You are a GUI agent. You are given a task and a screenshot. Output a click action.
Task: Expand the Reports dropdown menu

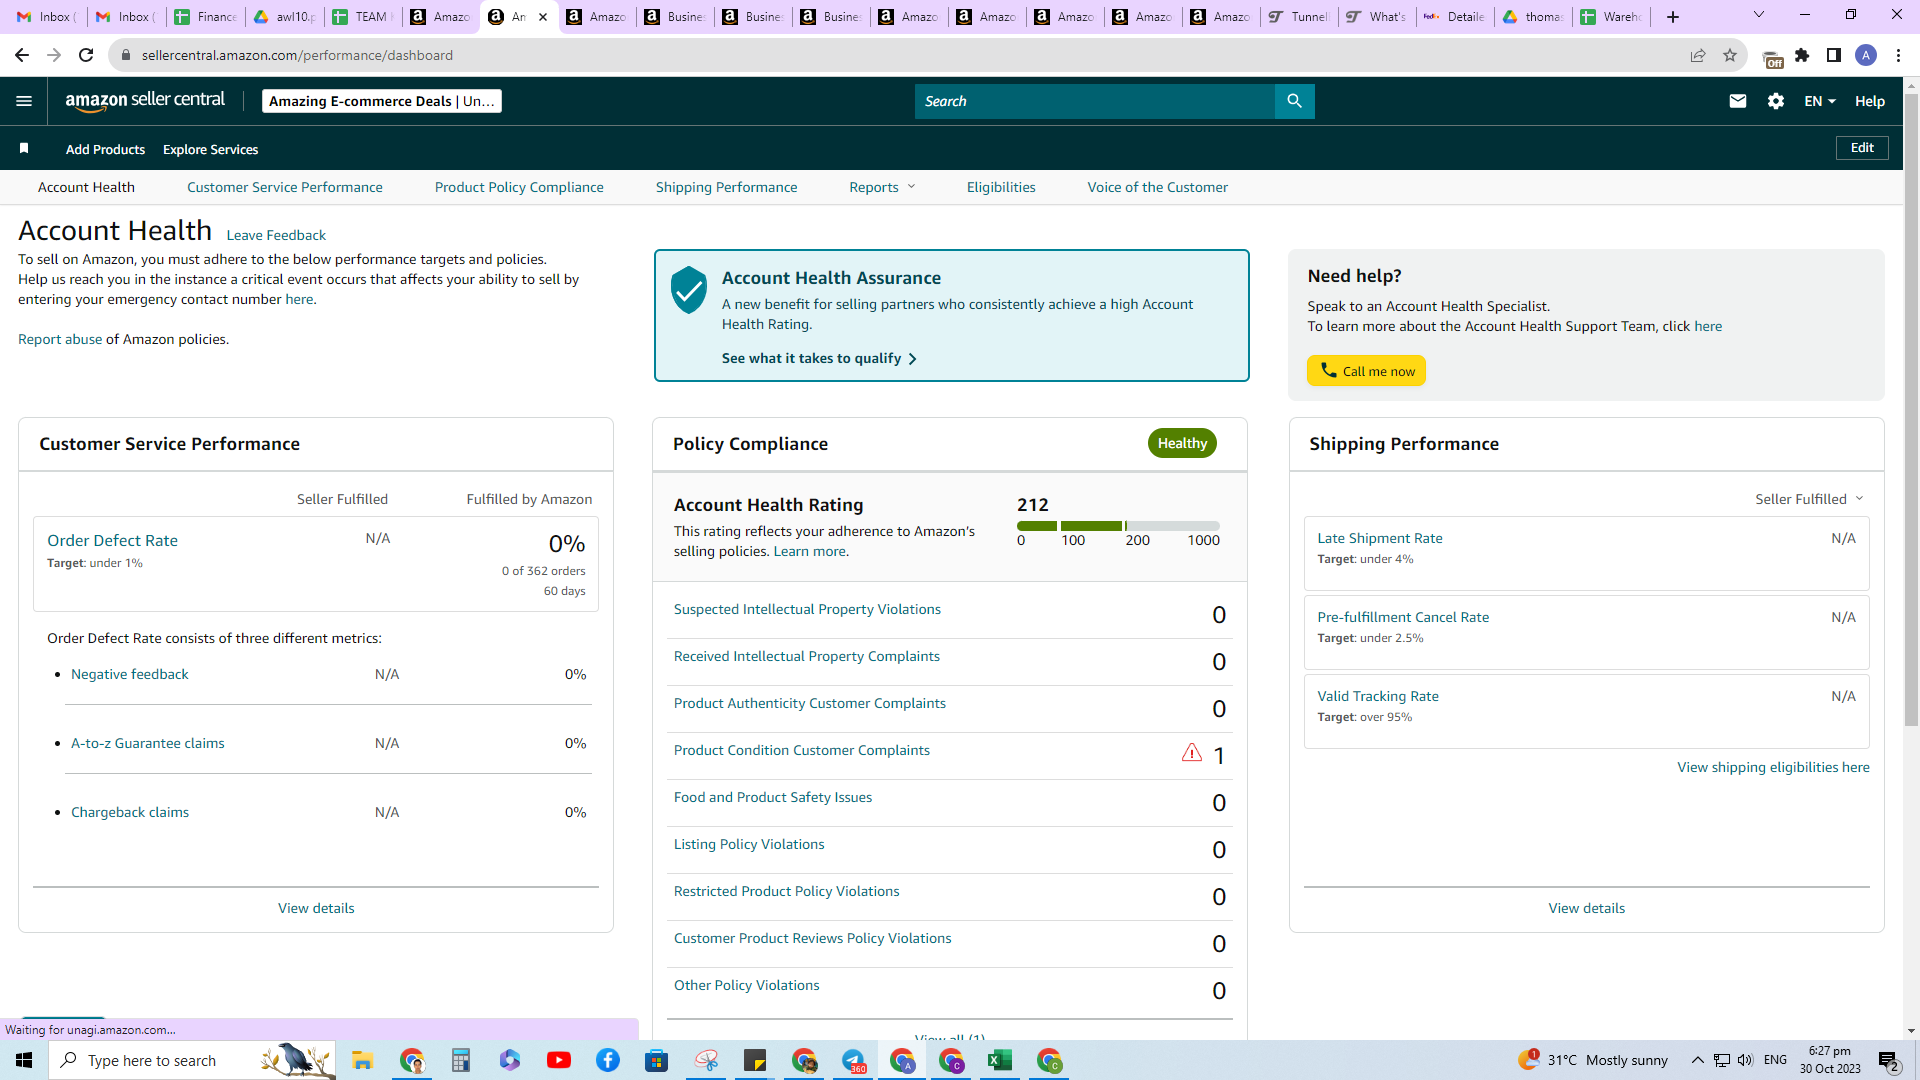pyautogui.click(x=882, y=187)
